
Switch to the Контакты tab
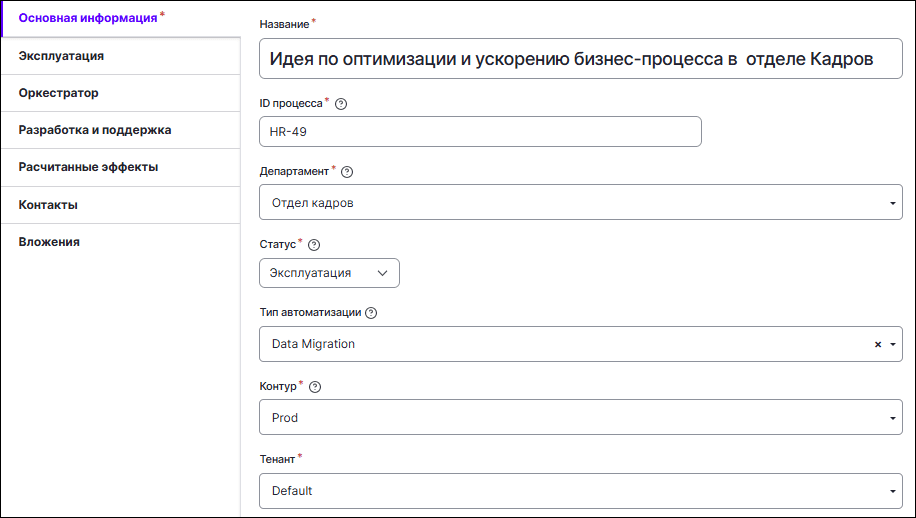click(x=48, y=205)
